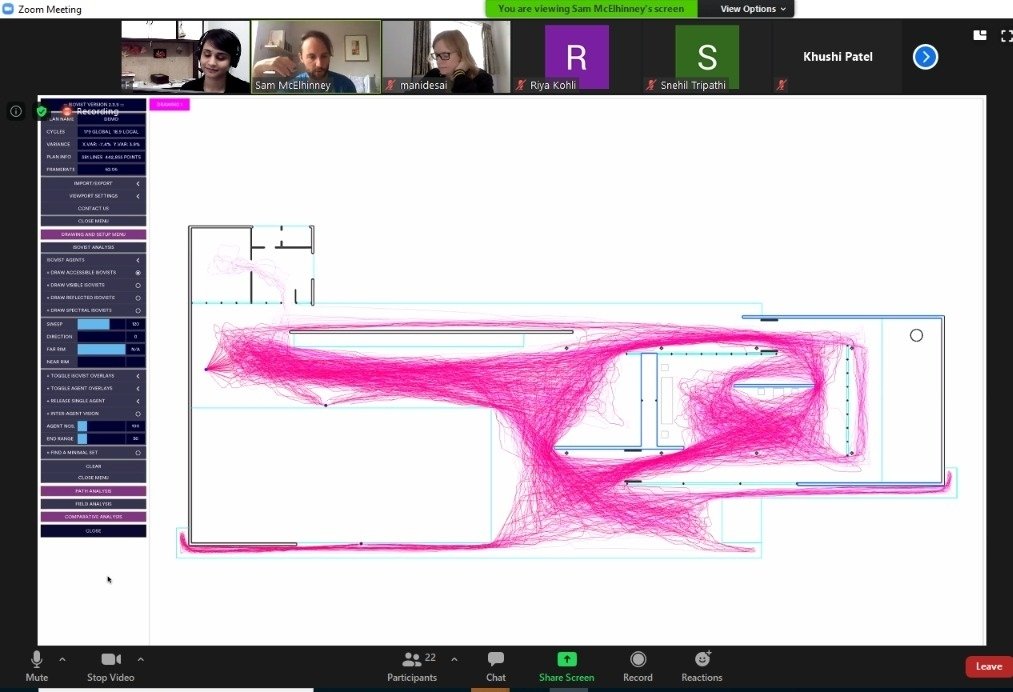The width and height of the screenshot is (1013, 692).
Task: Expand Import/Export section
Action: (x=93, y=183)
